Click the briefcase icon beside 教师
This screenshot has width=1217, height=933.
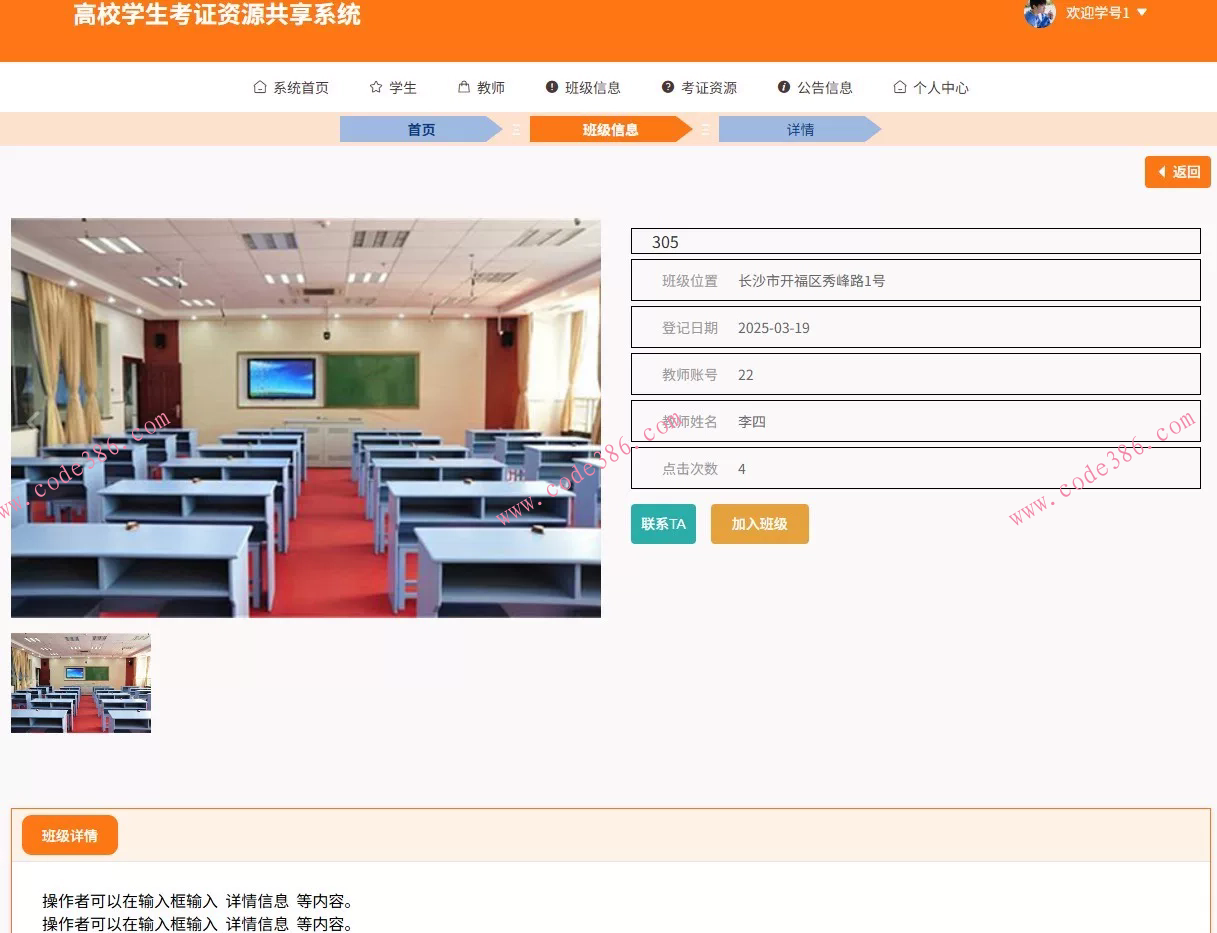(x=464, y=87)
